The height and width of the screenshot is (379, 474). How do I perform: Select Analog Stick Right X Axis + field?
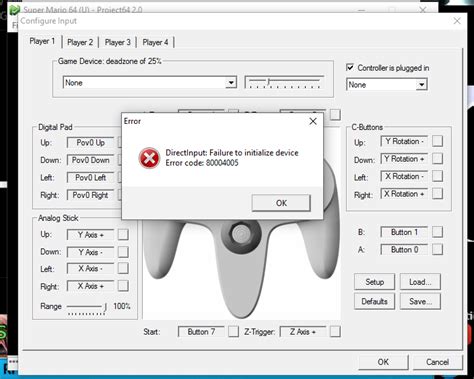[90, 286]
